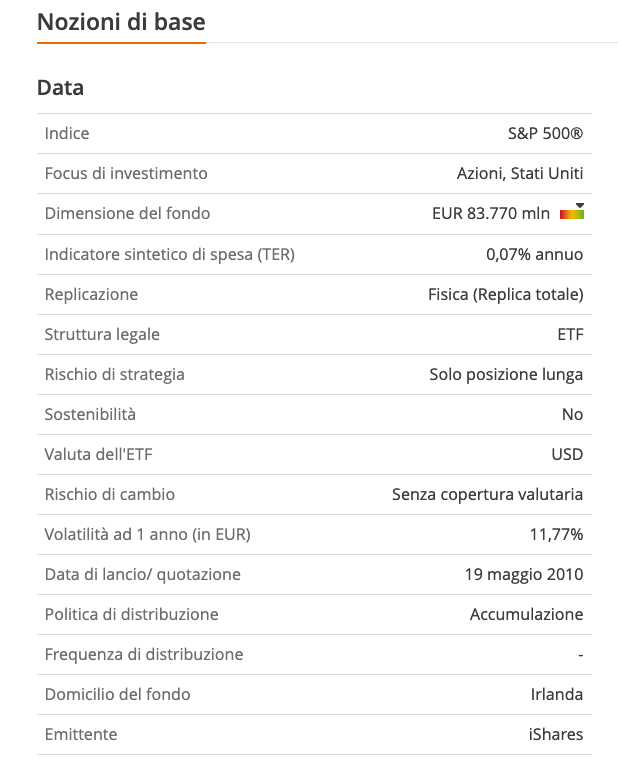This screenshot has width=618, height=771.
Task: Click the Accumulazione distribution policy value
Action: tap(526, 614)
